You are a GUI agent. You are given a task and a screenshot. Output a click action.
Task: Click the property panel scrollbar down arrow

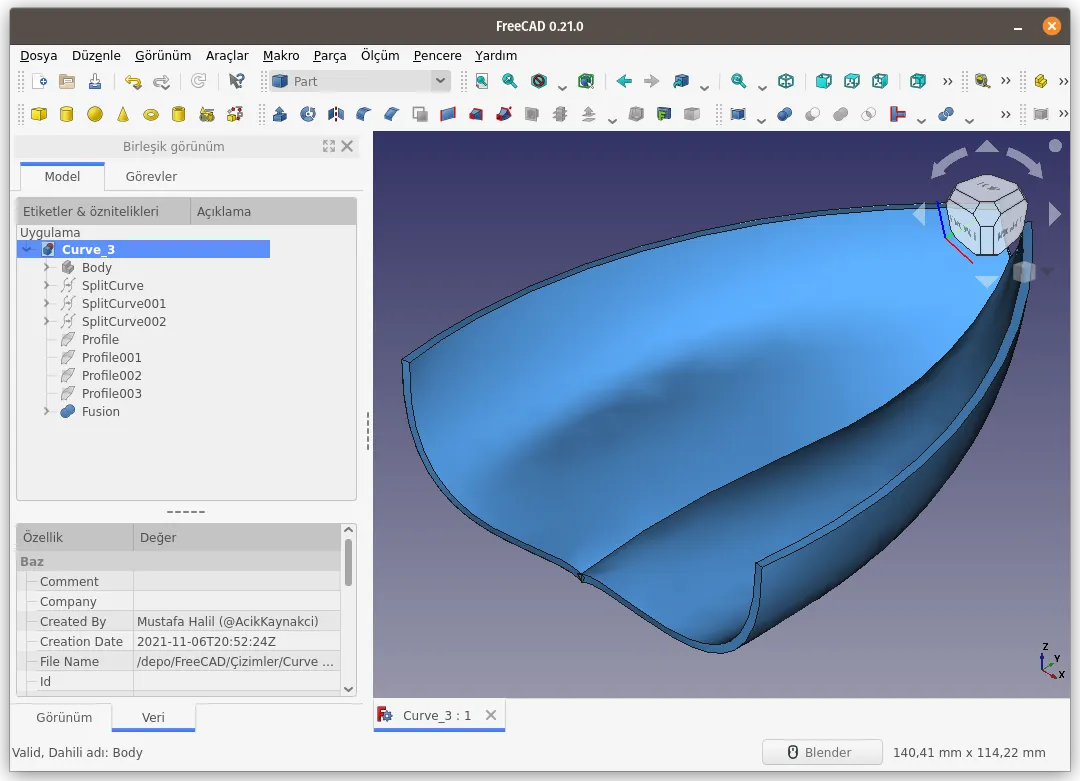click(349, 689)
